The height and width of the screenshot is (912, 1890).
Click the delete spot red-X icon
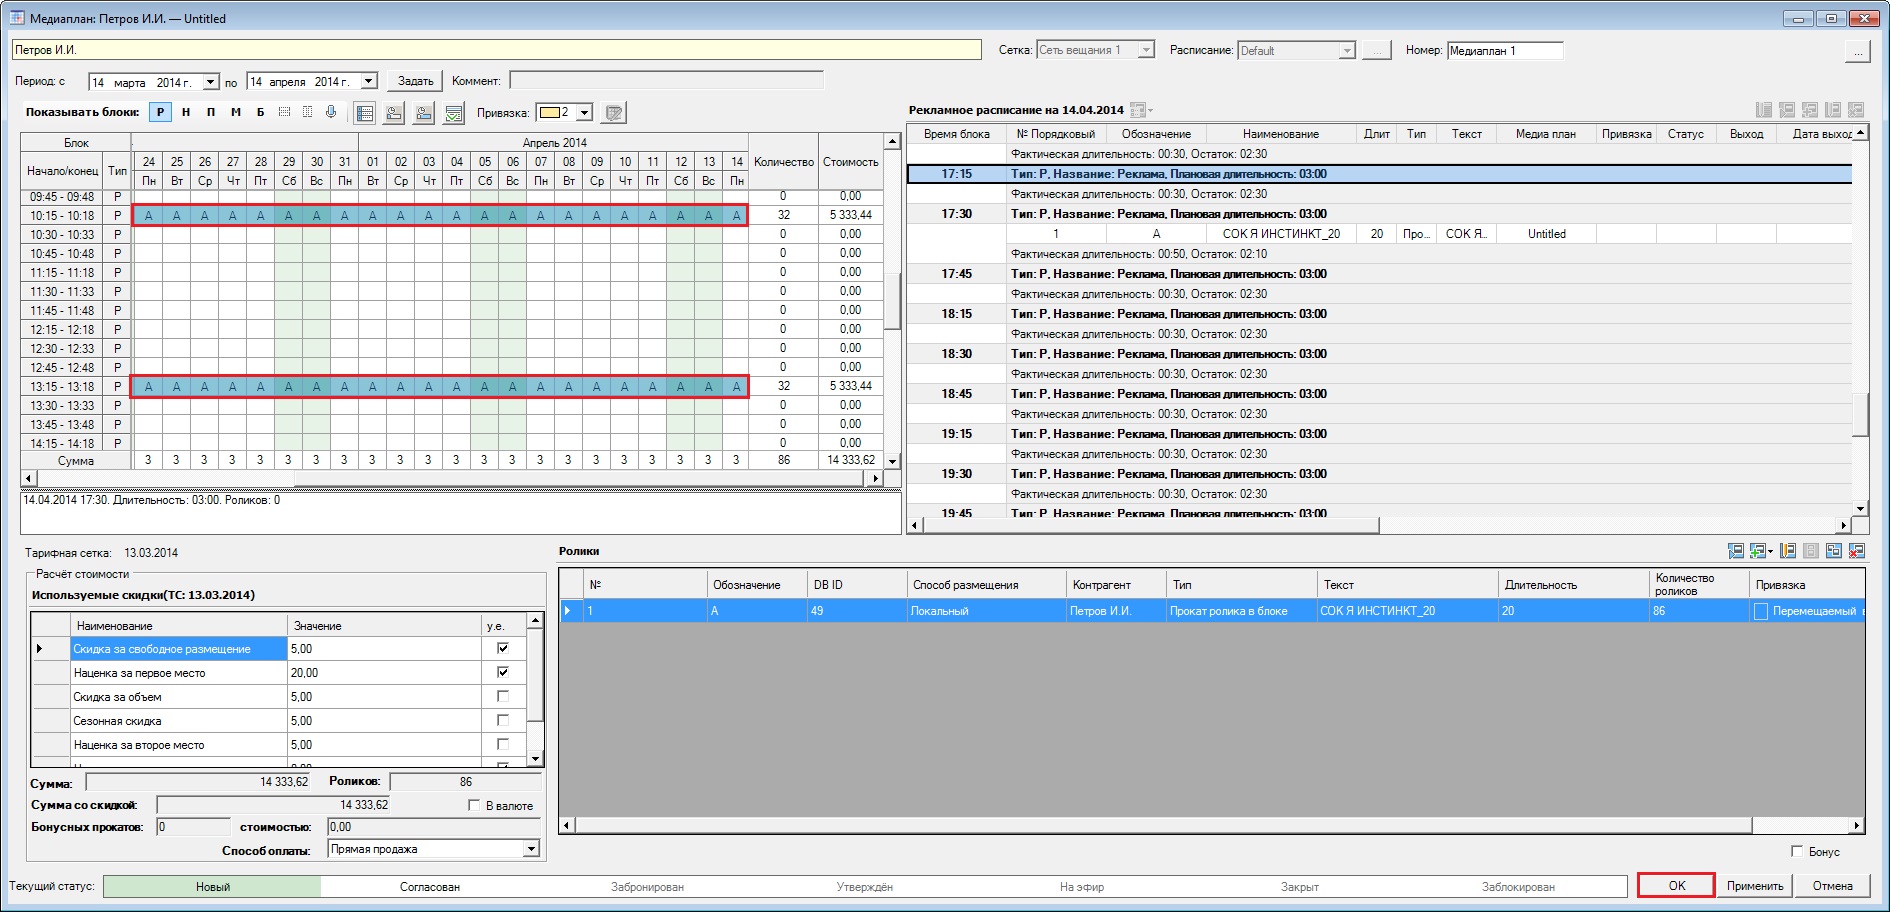[x=1857, y=551]
